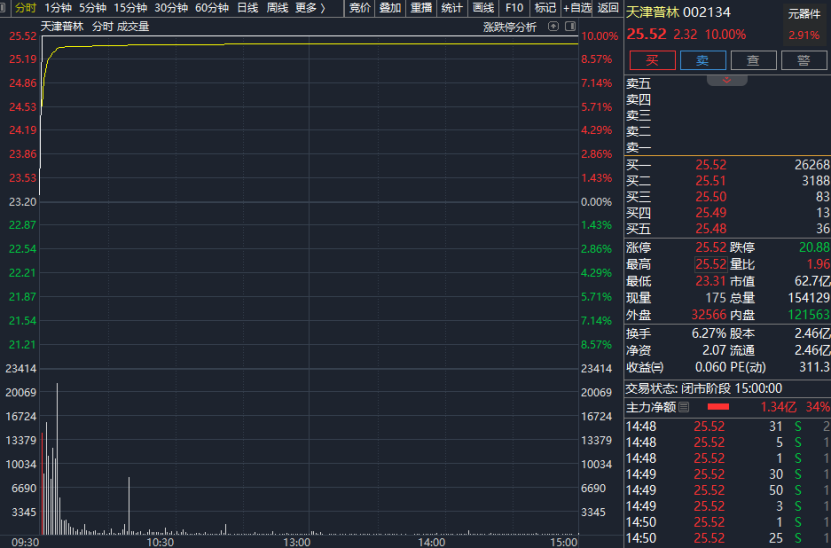Click the 查 query button
The image size is (831, 548).
(x=753, y=60)
